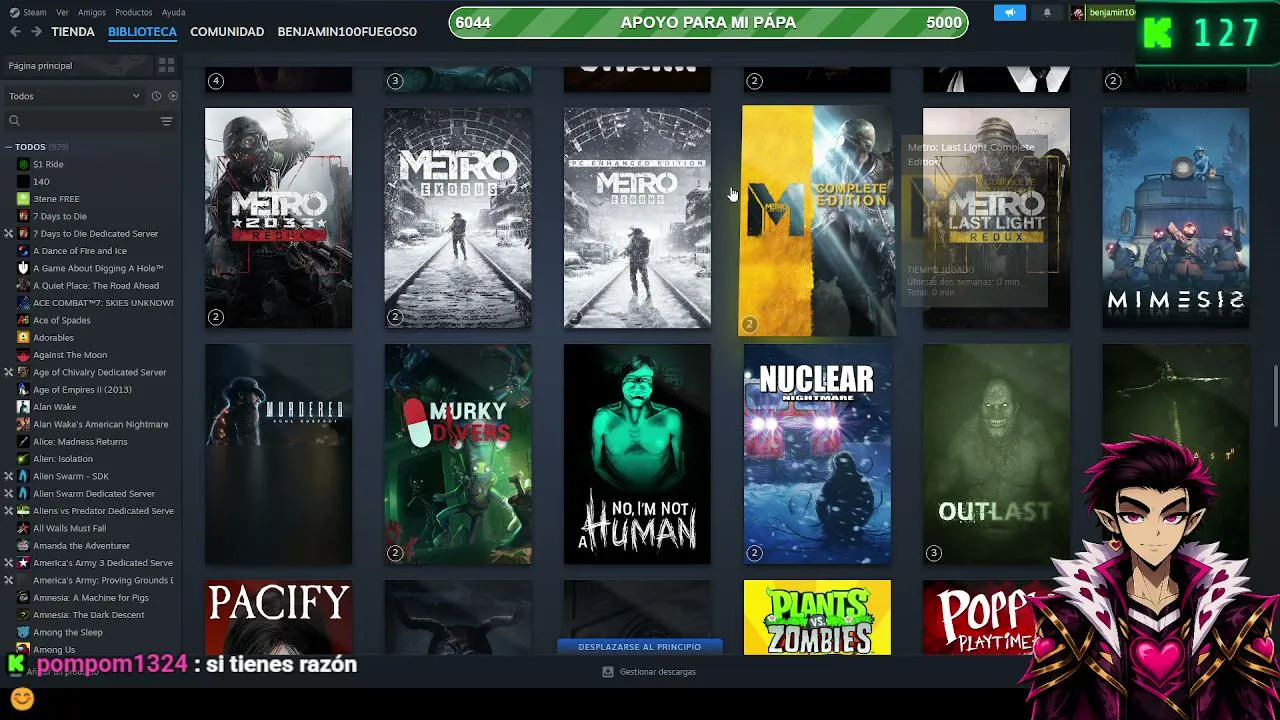Viewport: 1280px width, 720px height.
Task: Open the Amigos menu
Action: coord(92,12)
